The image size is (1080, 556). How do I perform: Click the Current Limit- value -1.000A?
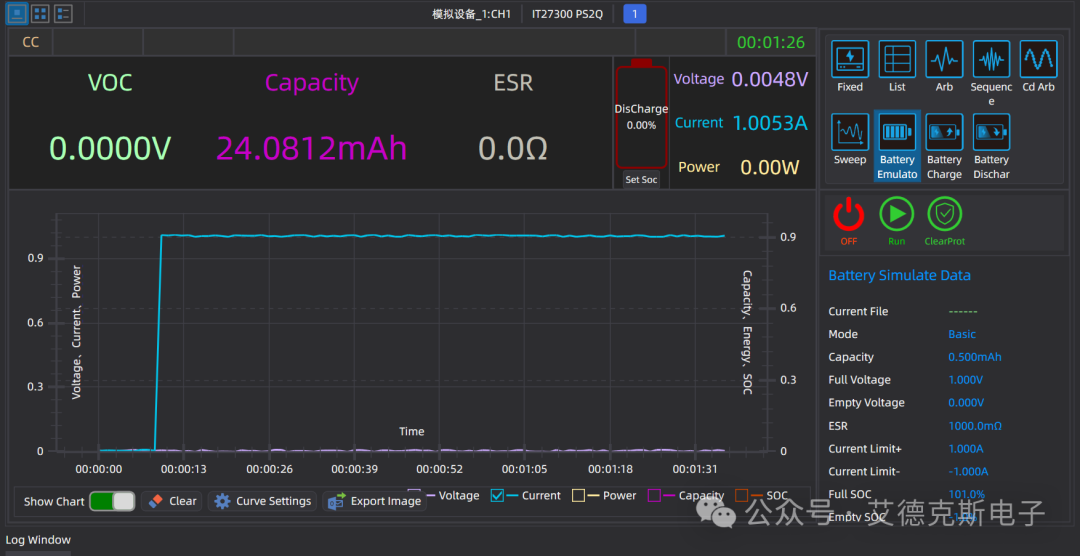click(x=968, y=471)
